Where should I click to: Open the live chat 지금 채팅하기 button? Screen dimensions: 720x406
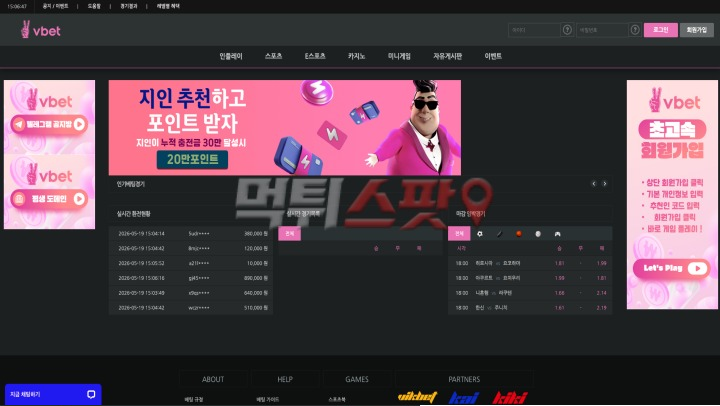coord(53,395)
